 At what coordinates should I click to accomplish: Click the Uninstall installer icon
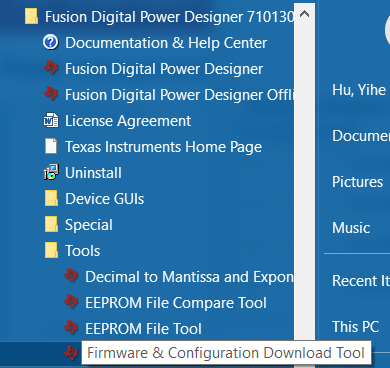coord(51,172)
